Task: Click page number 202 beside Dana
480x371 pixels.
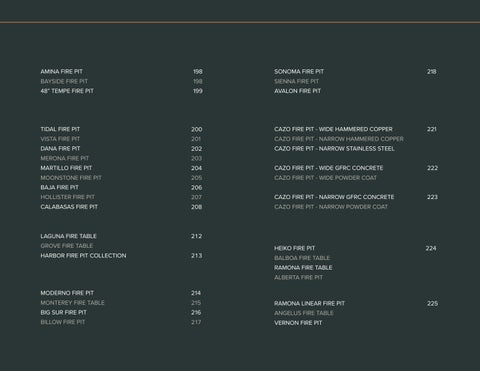Action: click(197, 149)
